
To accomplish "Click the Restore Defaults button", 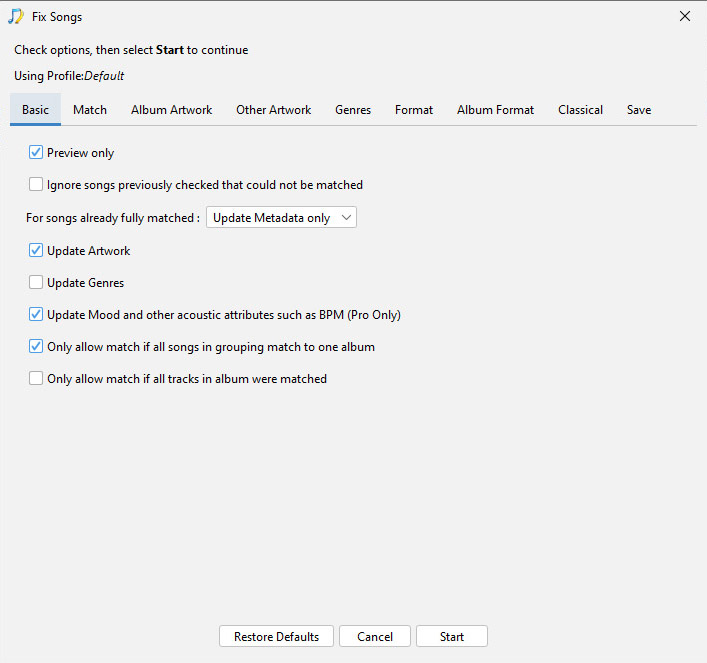I will point(276,636).
